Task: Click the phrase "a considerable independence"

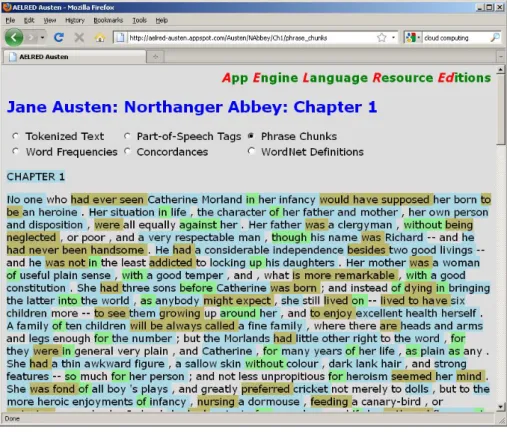Action: click(x=269, y=250)
